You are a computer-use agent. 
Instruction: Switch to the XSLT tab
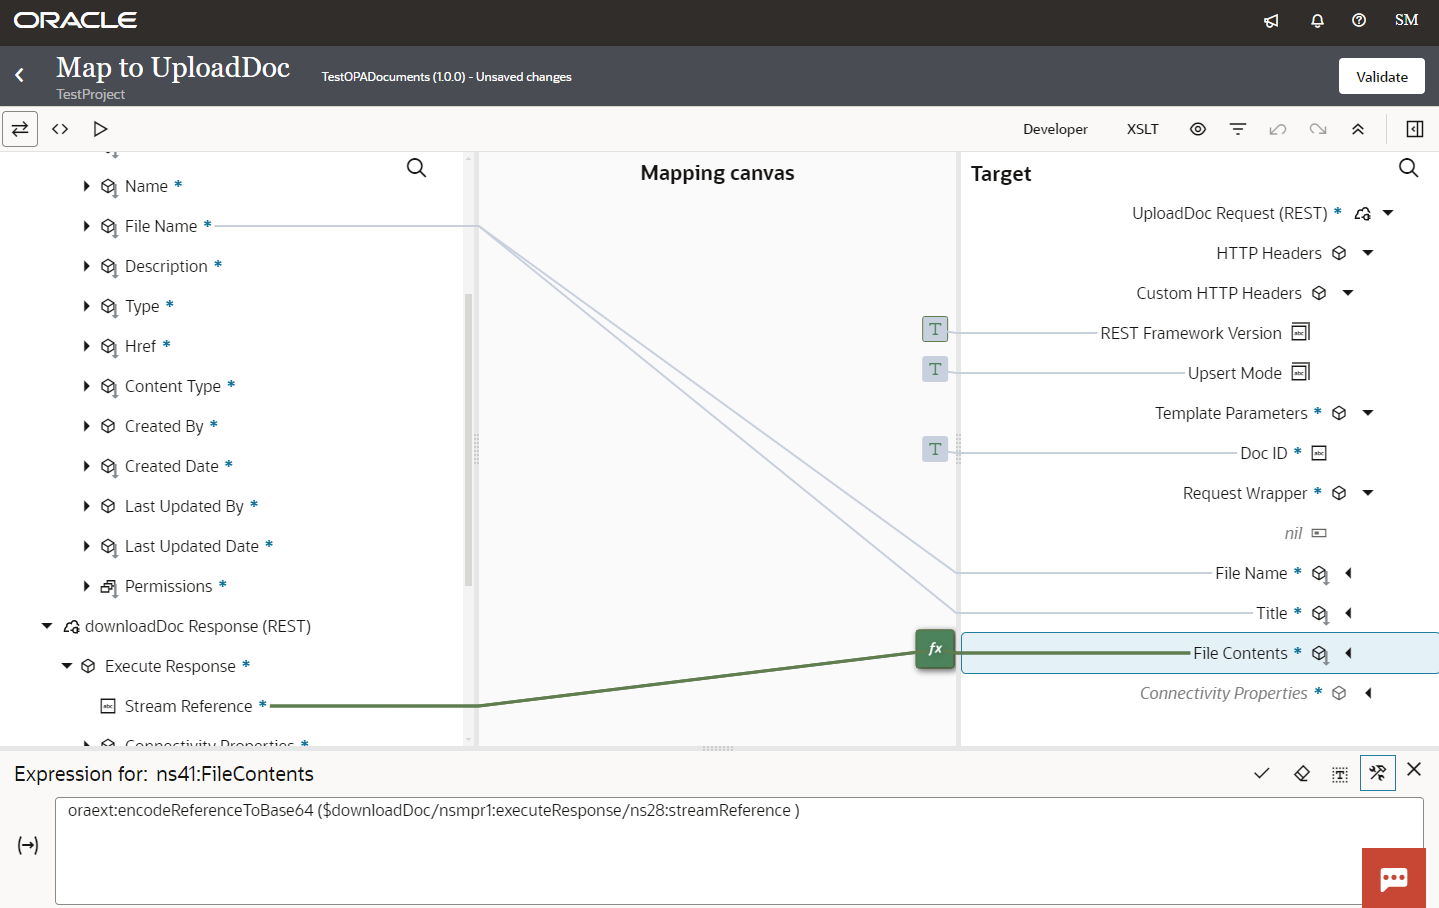(x=1142, y=129)
